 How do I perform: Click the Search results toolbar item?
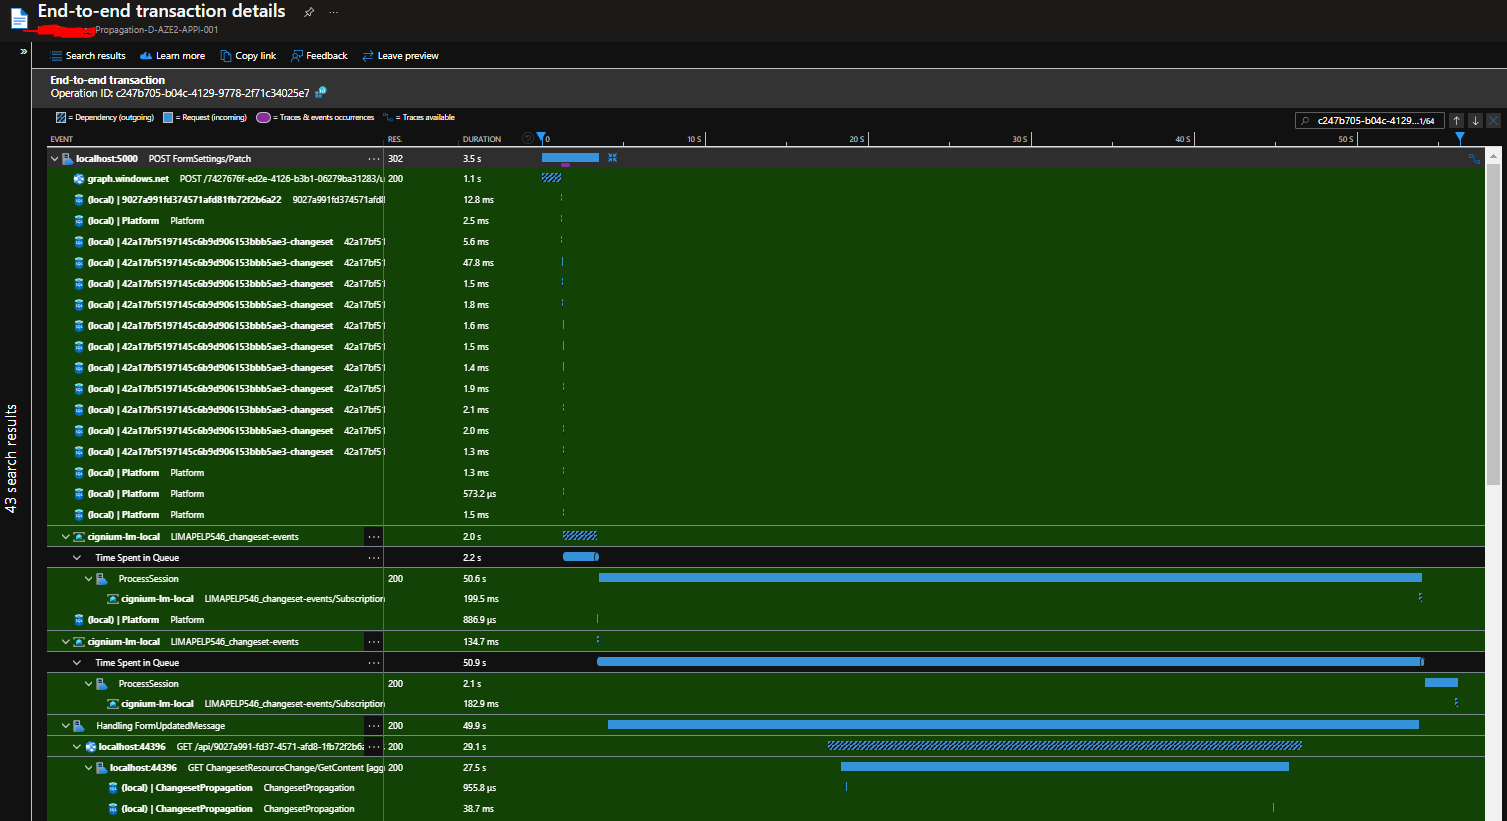click(88, 55)
